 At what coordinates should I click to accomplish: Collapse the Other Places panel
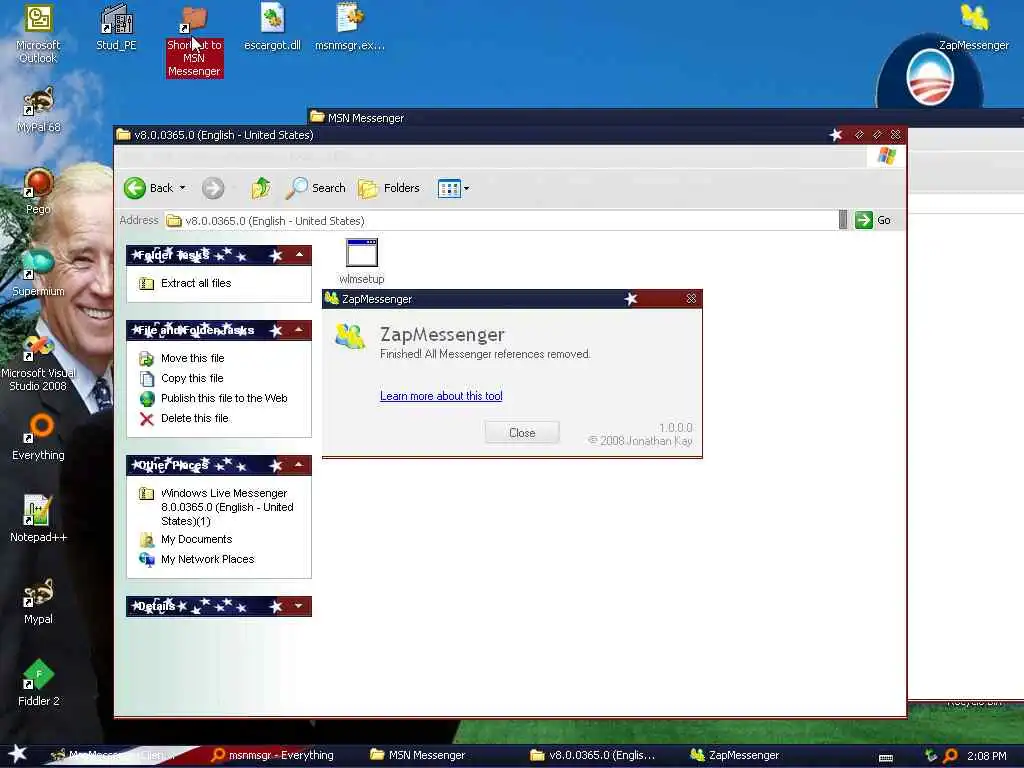click(299, 465)
